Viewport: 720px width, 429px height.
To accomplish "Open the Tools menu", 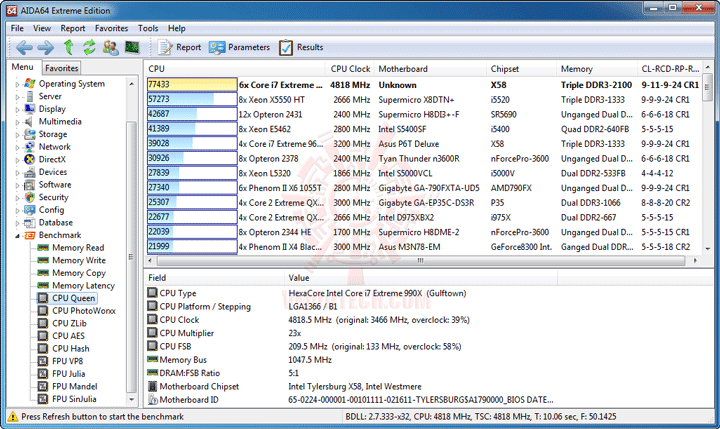I will click(148, 28).
